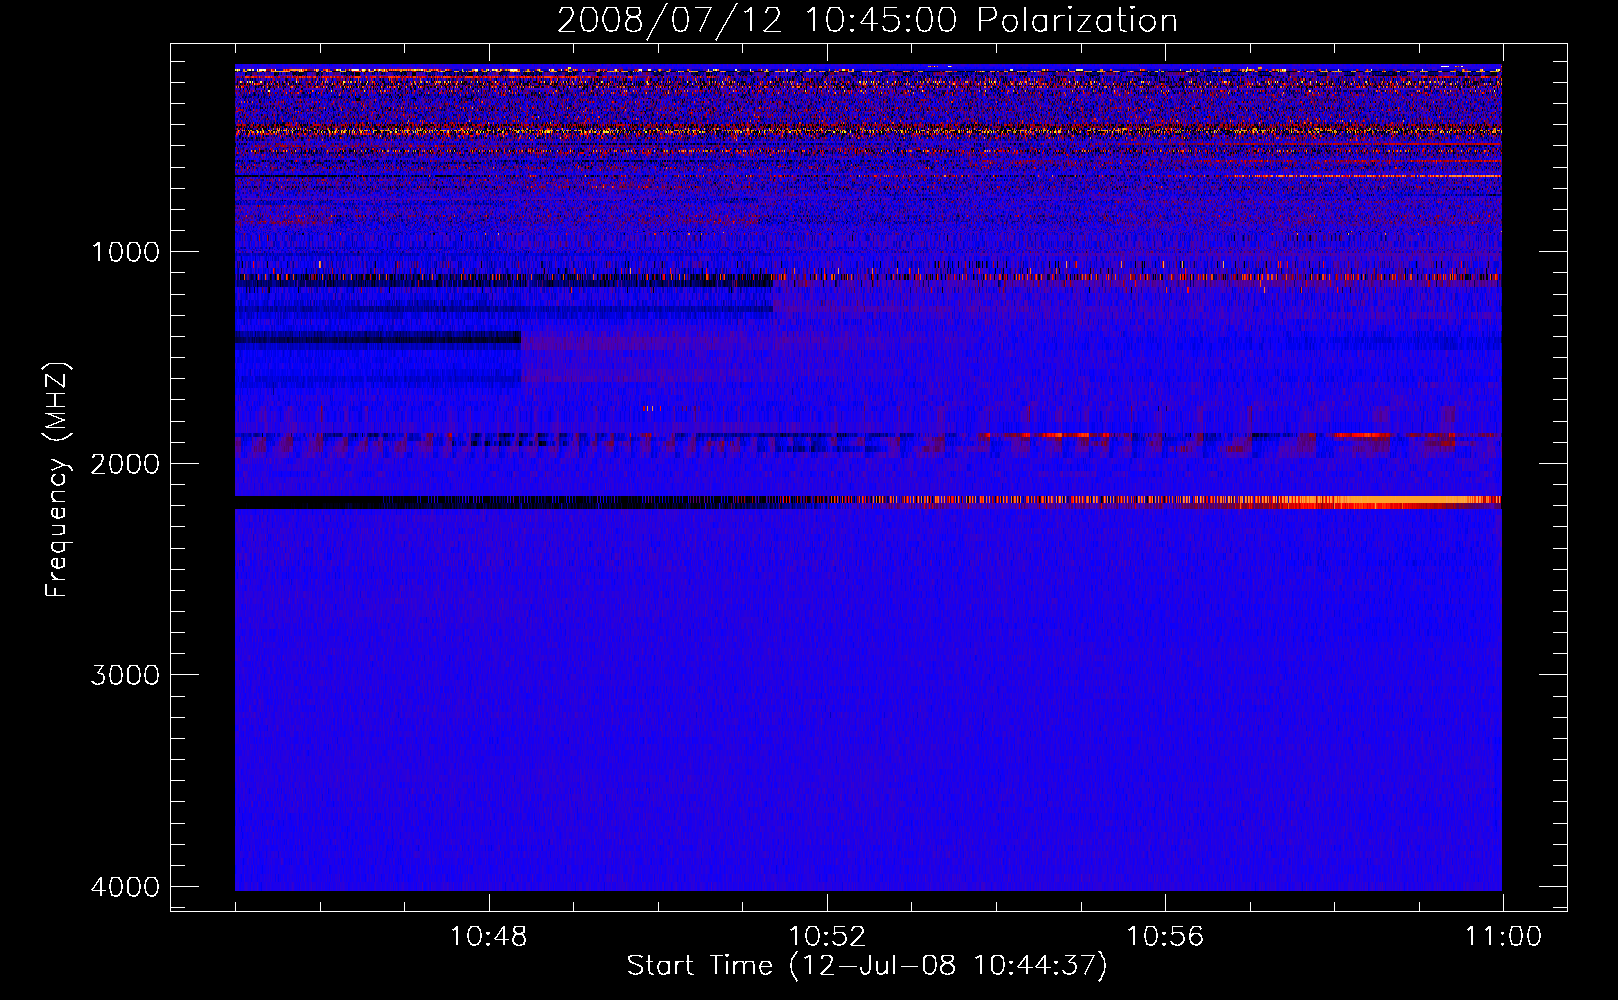Click the "3000" frequency tick label
The height and width of the screenshot is (1000, 1618).
pos(125,675)
